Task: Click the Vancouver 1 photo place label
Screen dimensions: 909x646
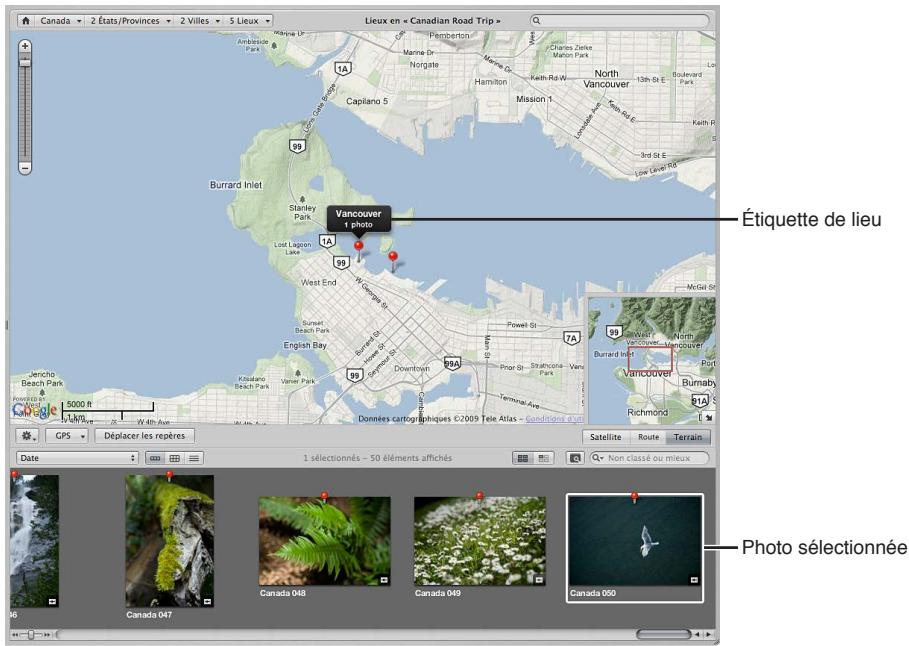Action: (x=358, y=219)
